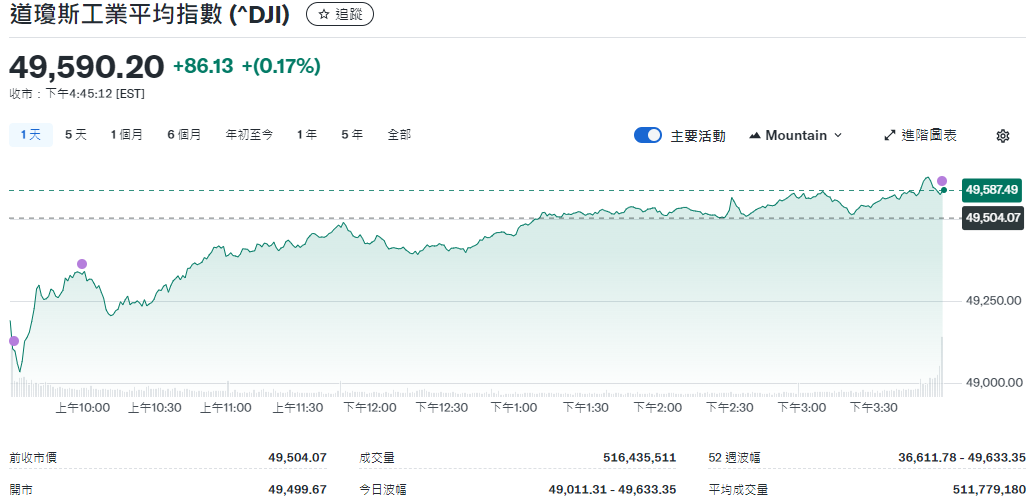This screenshot has height=501, width=1033.
Task: Switch to the 5天 range
Action: (x=76, y=135)
